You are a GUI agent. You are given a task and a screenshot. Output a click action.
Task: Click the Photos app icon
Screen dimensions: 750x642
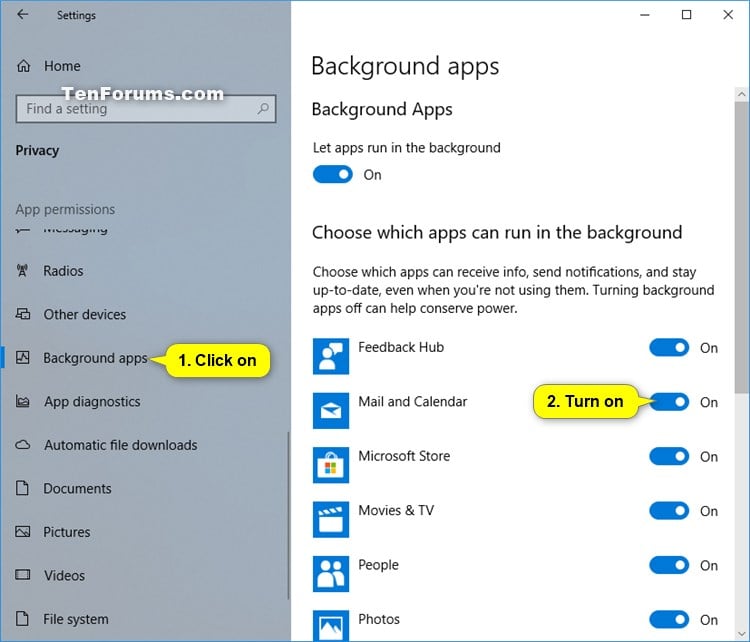coord(331,626)
